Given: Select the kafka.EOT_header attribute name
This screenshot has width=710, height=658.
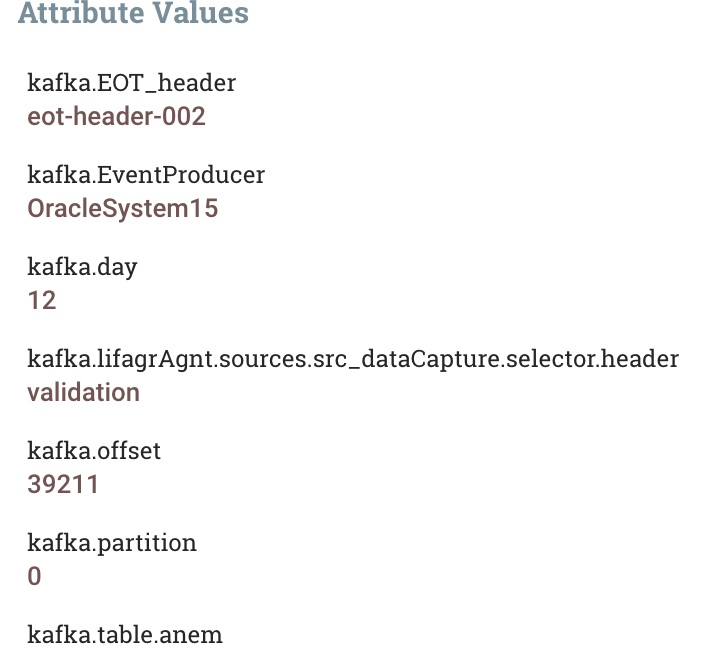Looking at the screenshot, I should point(131,83).
